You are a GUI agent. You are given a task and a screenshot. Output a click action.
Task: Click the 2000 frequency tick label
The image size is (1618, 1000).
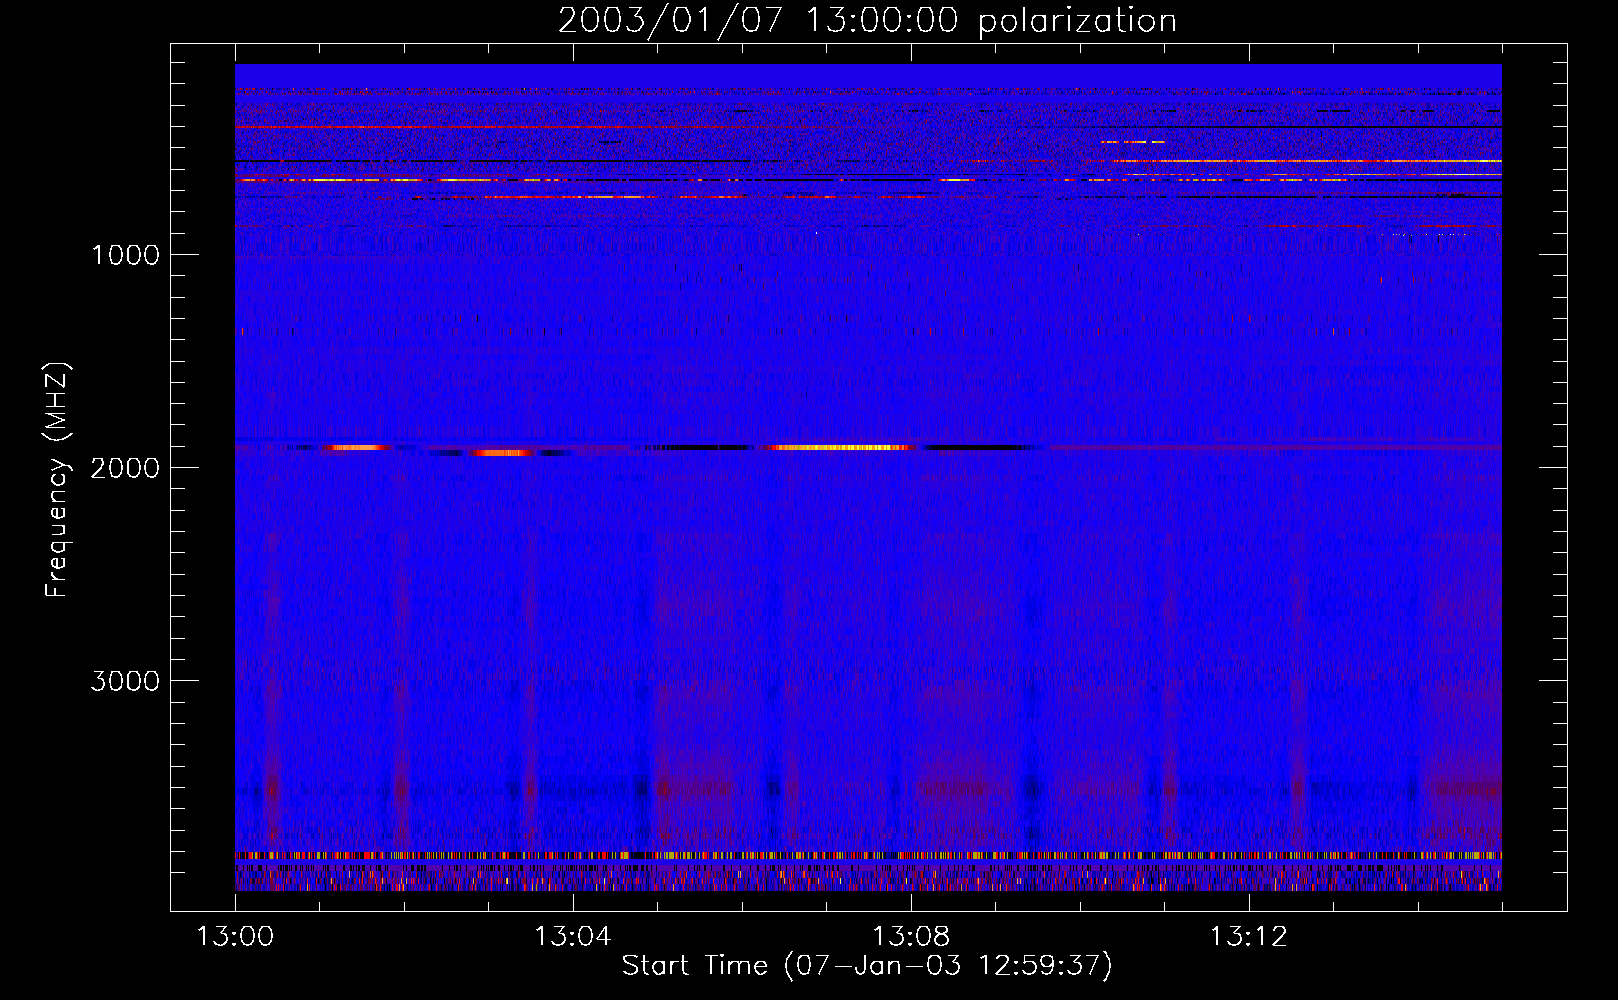pyautogui.click(x=125, y=468)
